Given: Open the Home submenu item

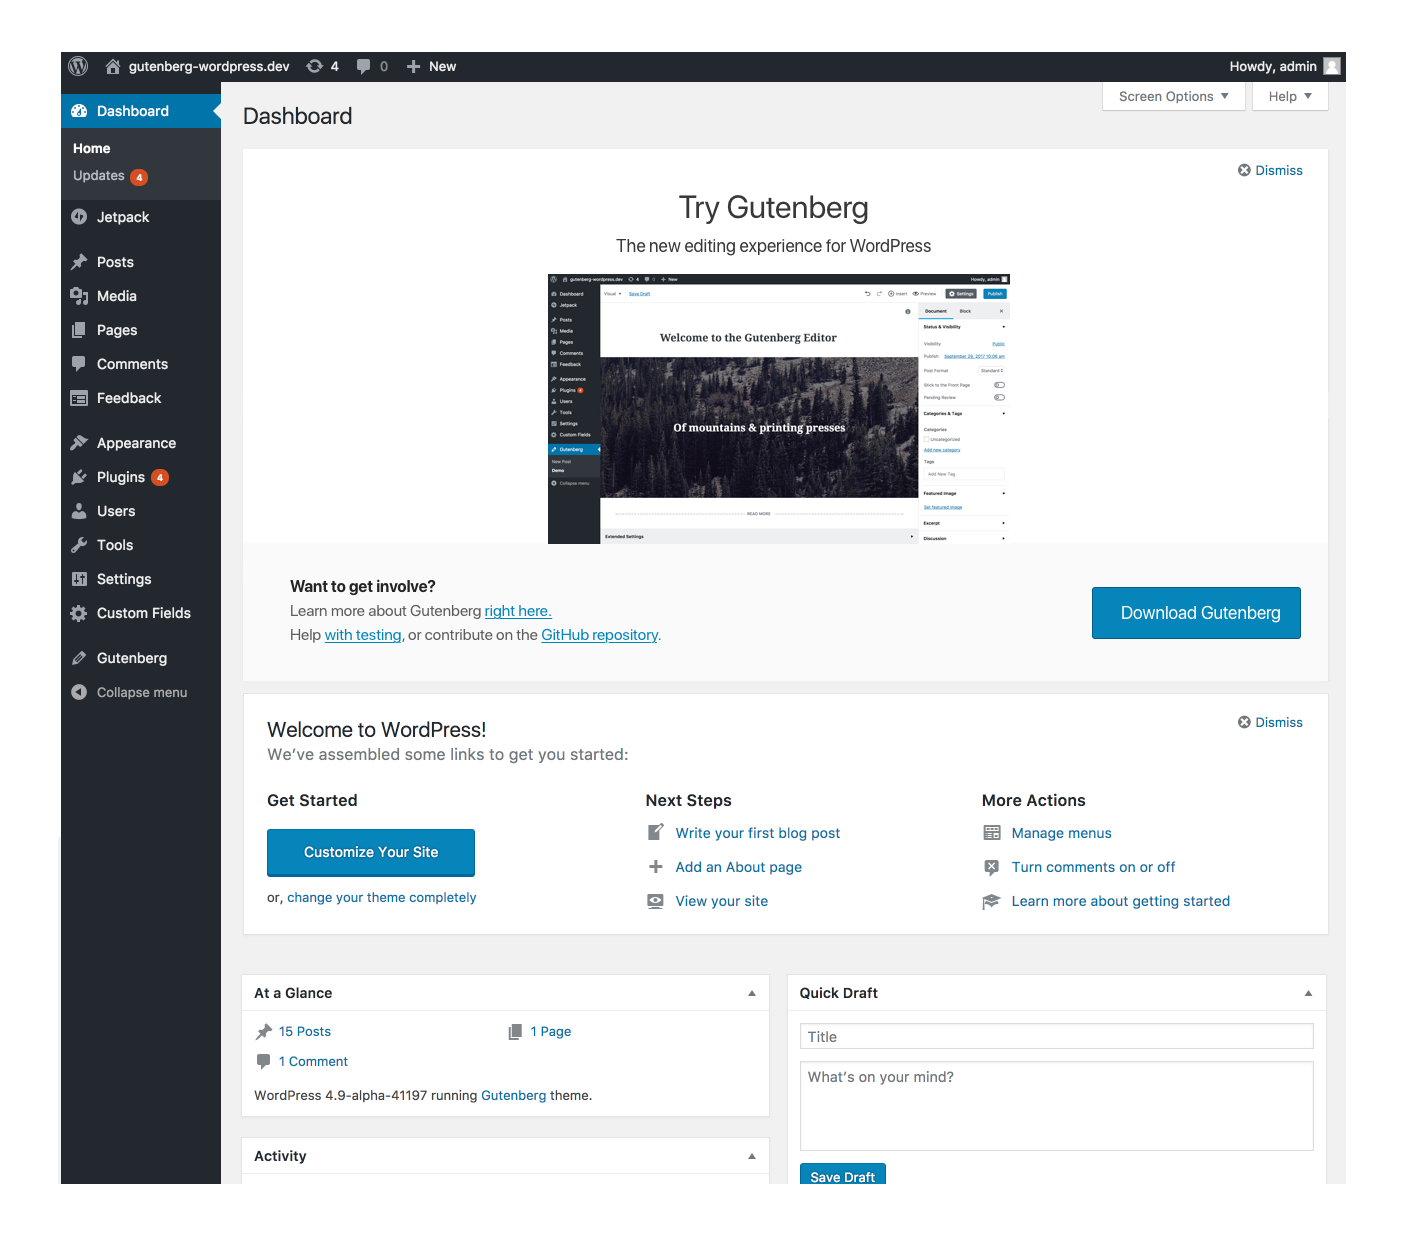Looking at the screenshot, I should (x=92, y=148).
